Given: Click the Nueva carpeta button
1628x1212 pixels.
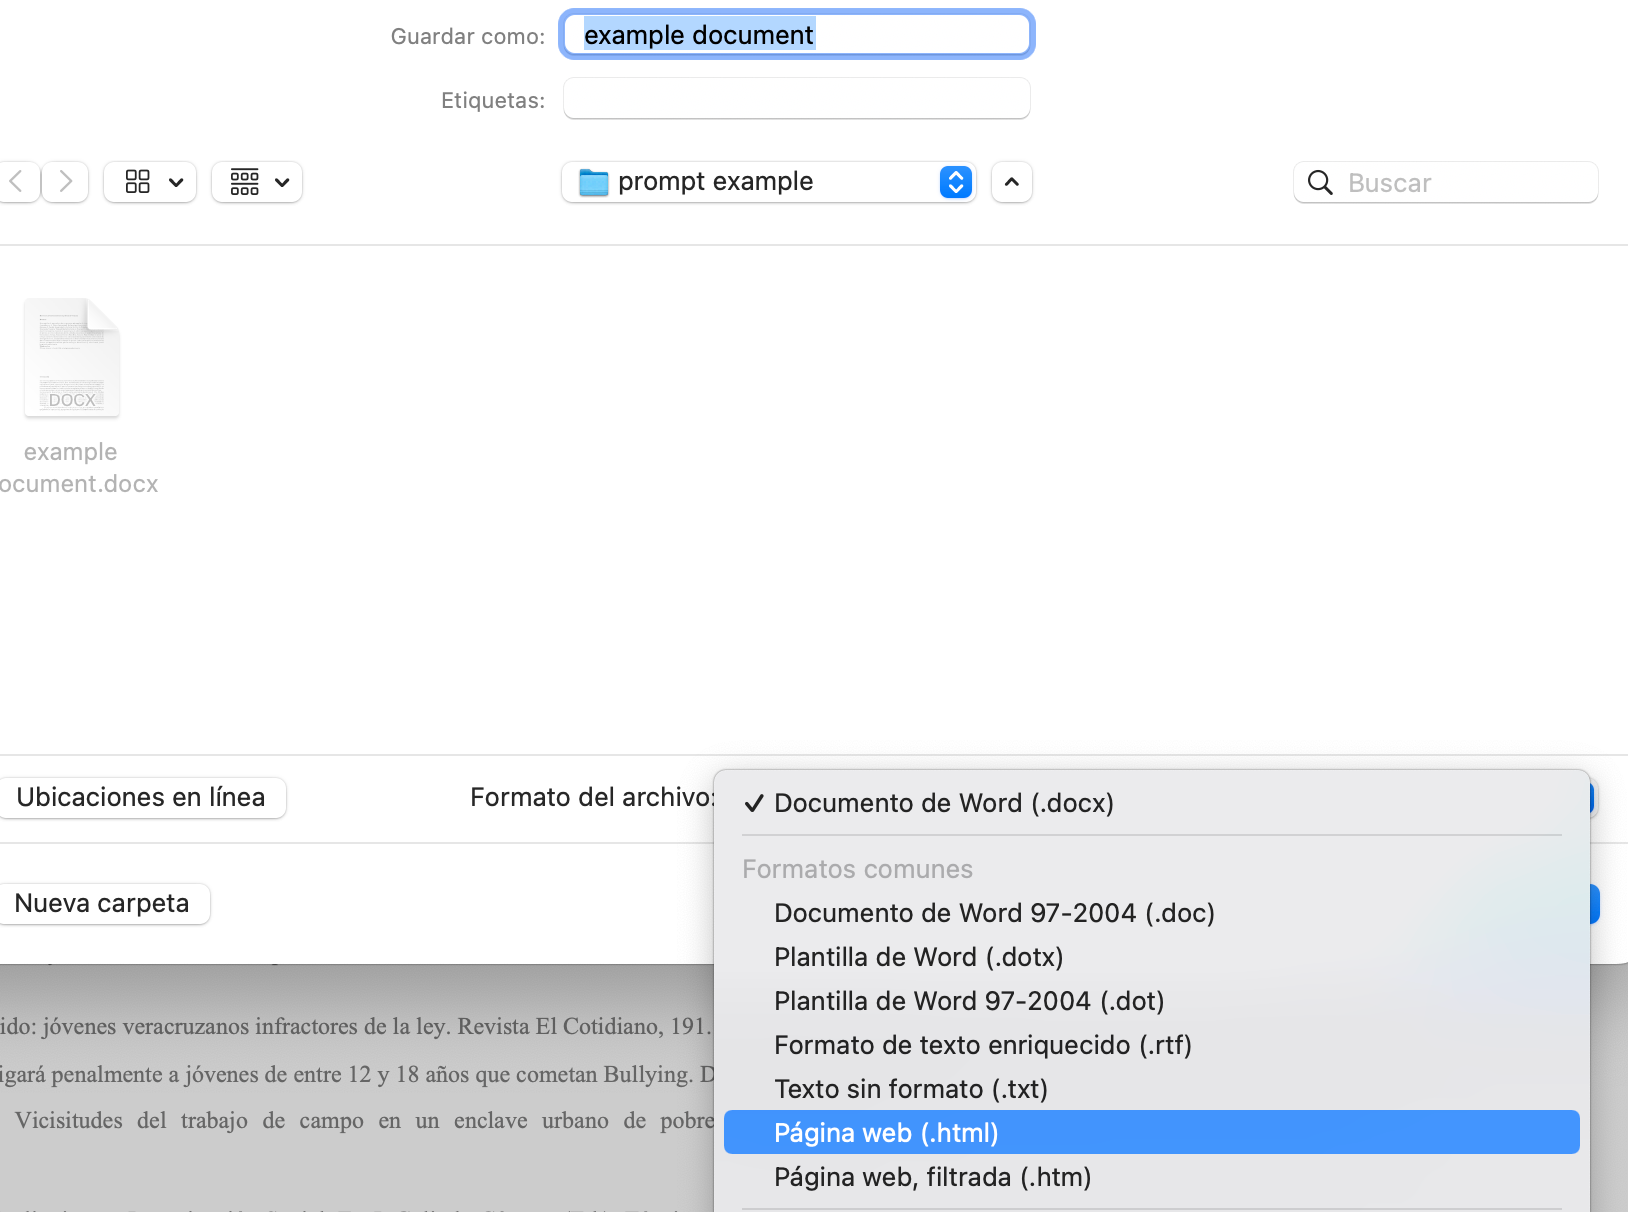Looking at the screenshot, I should 102,903.
